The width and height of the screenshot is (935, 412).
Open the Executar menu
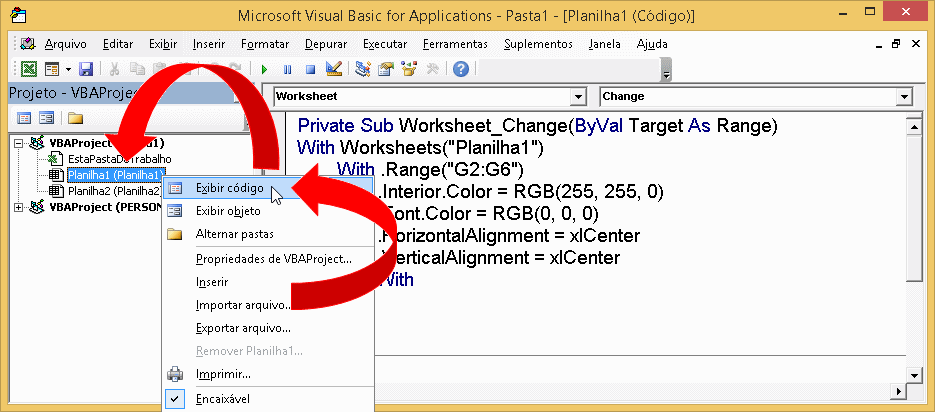(385, 44)
